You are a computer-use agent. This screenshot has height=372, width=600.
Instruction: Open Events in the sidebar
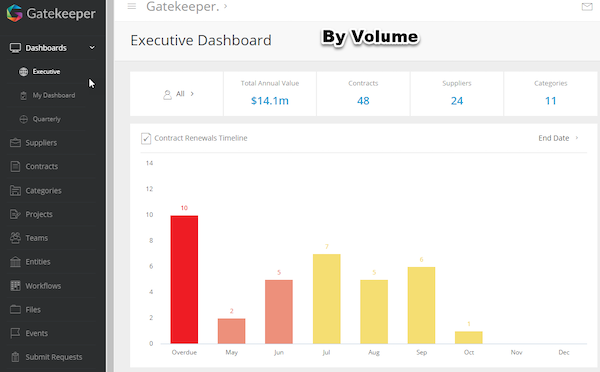[x=37, y=333]
